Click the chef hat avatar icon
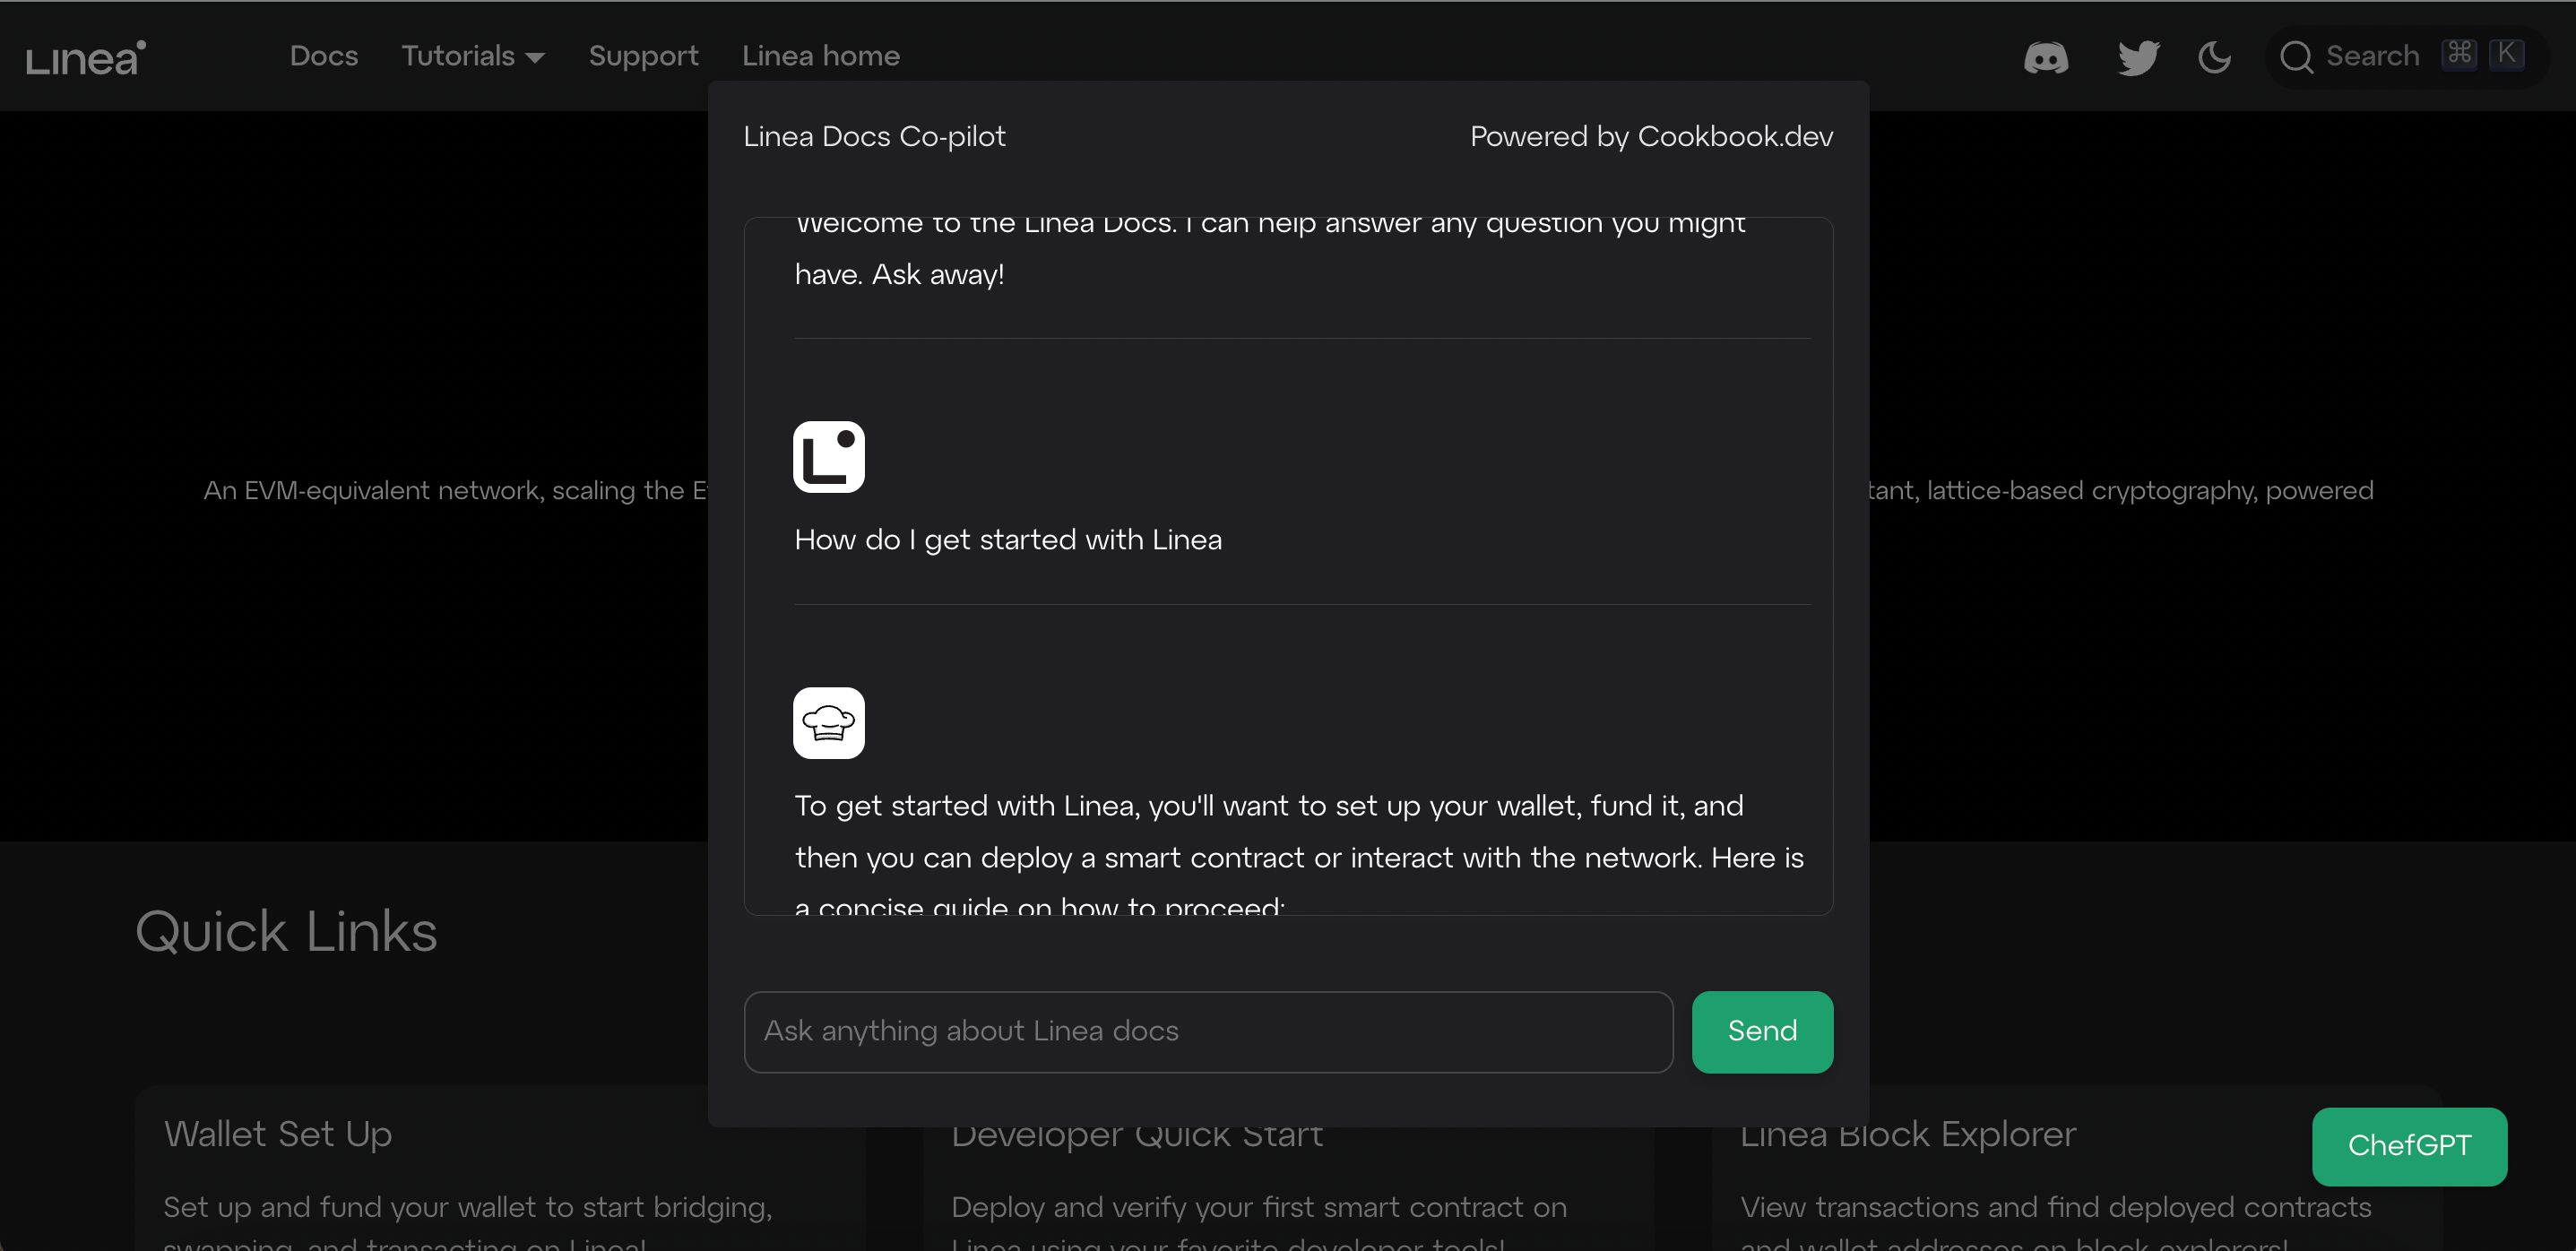The height and width of the screenshot is (1251, 2576). (x=829, y=723)
